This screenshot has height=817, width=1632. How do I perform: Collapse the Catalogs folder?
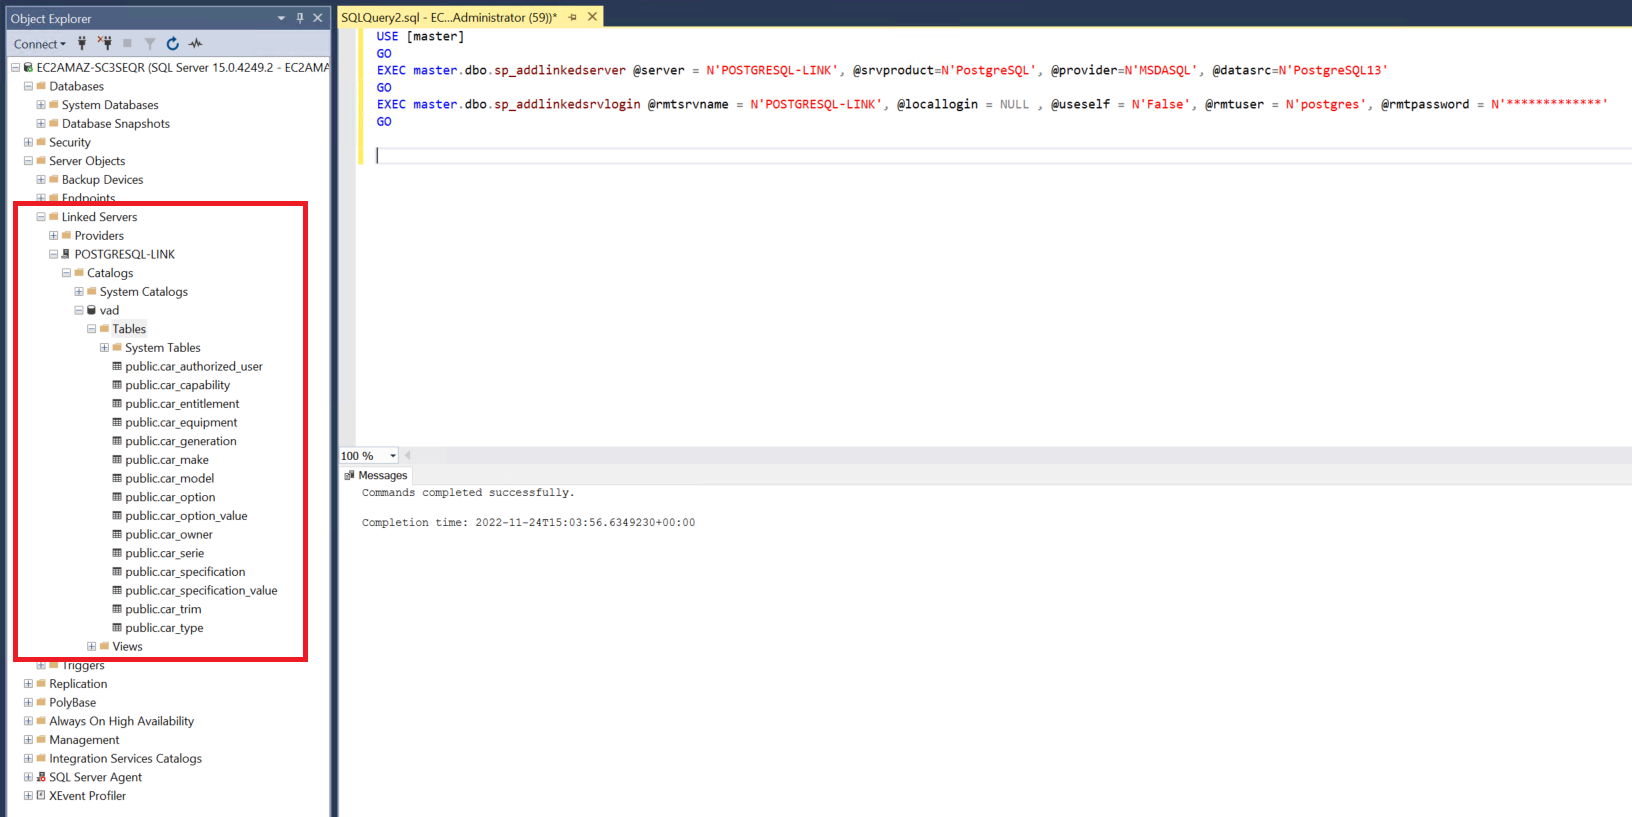[x=66, y=273]
